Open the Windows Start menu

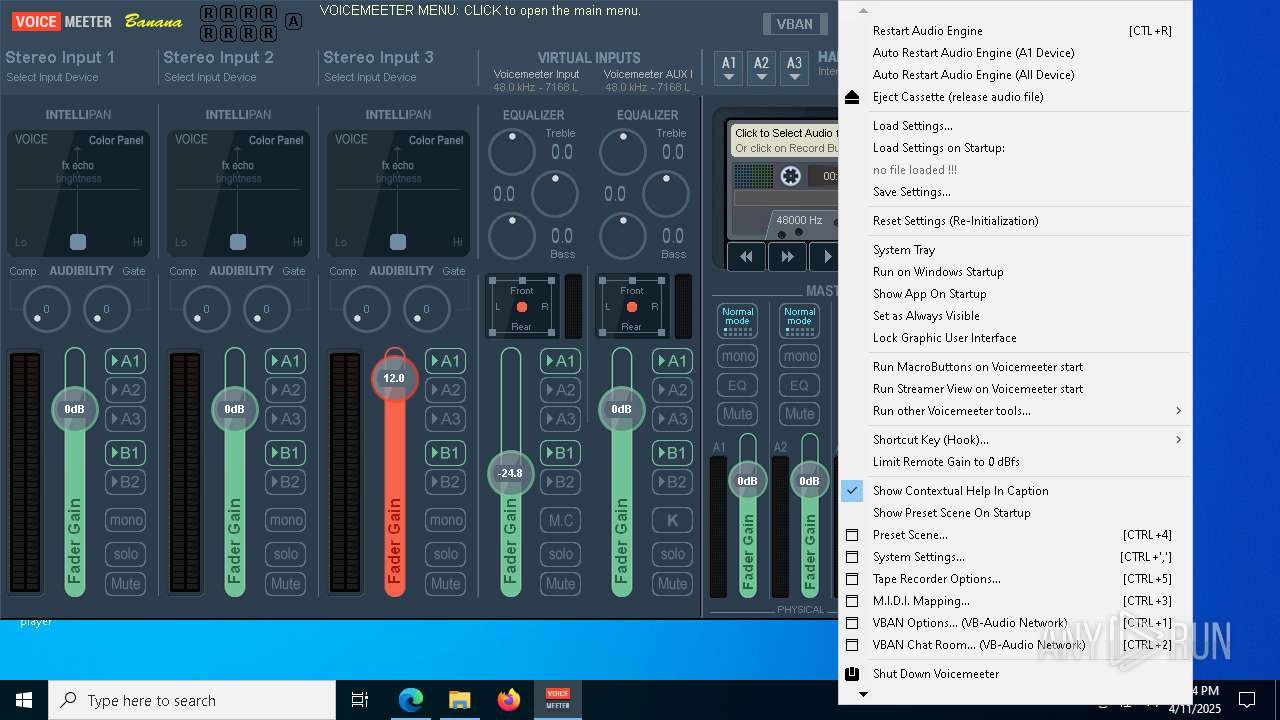tap(24, 700)
